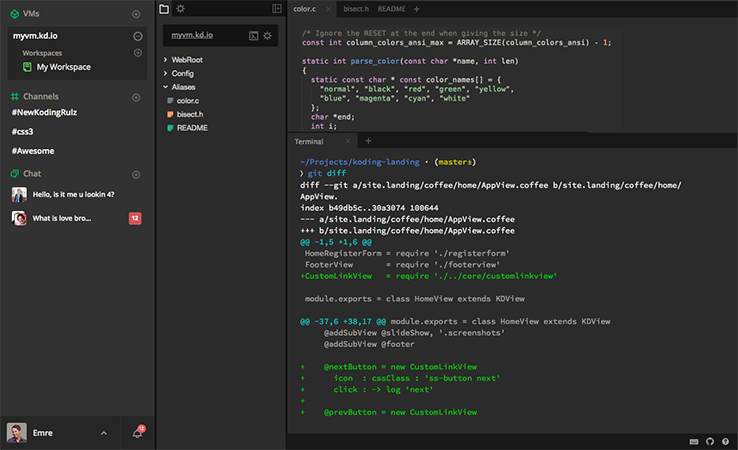
Task: Open the #NewKodingRulz channel
Action: coord(46,113)
